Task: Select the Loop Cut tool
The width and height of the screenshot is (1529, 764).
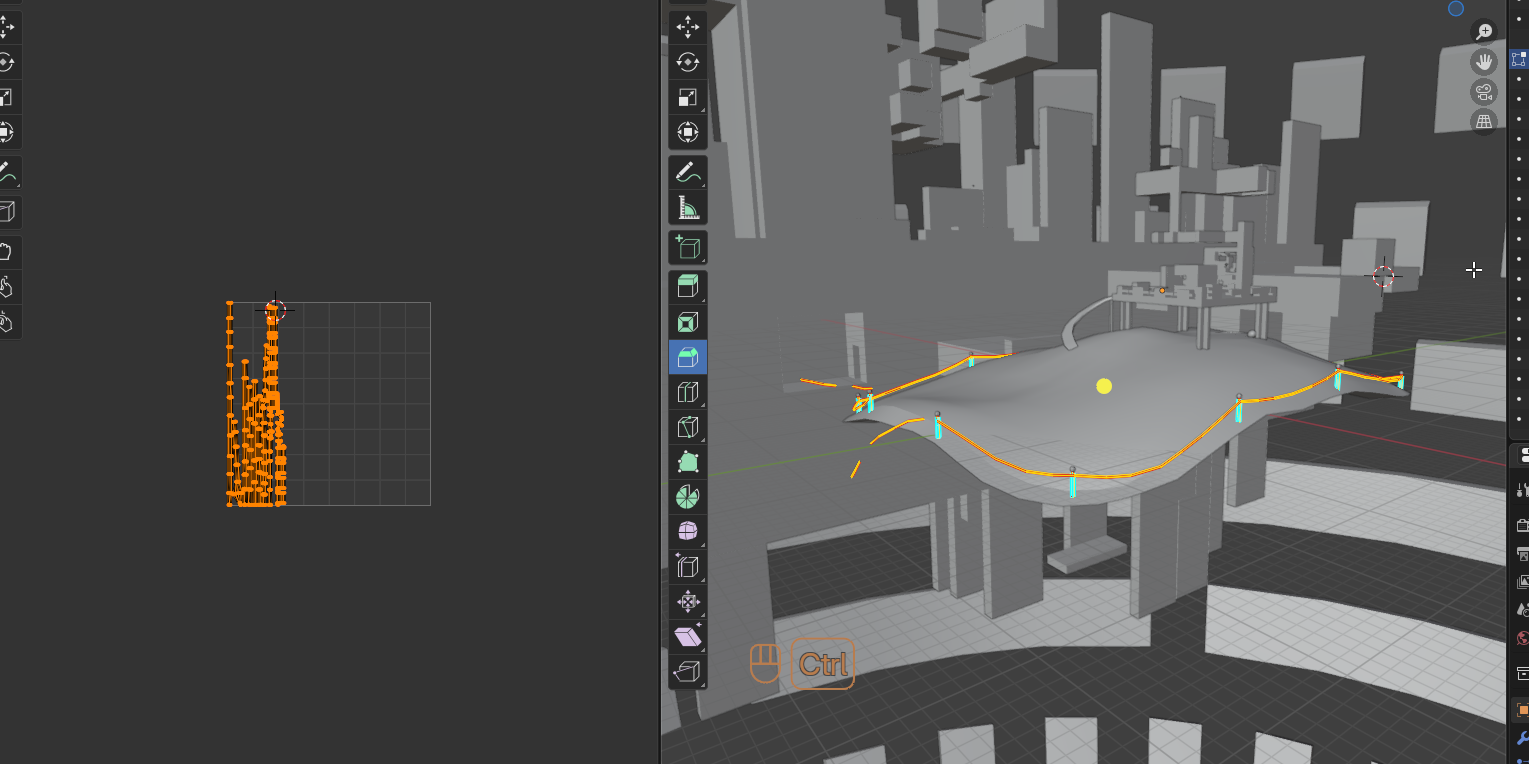Action: pos(688,391)
